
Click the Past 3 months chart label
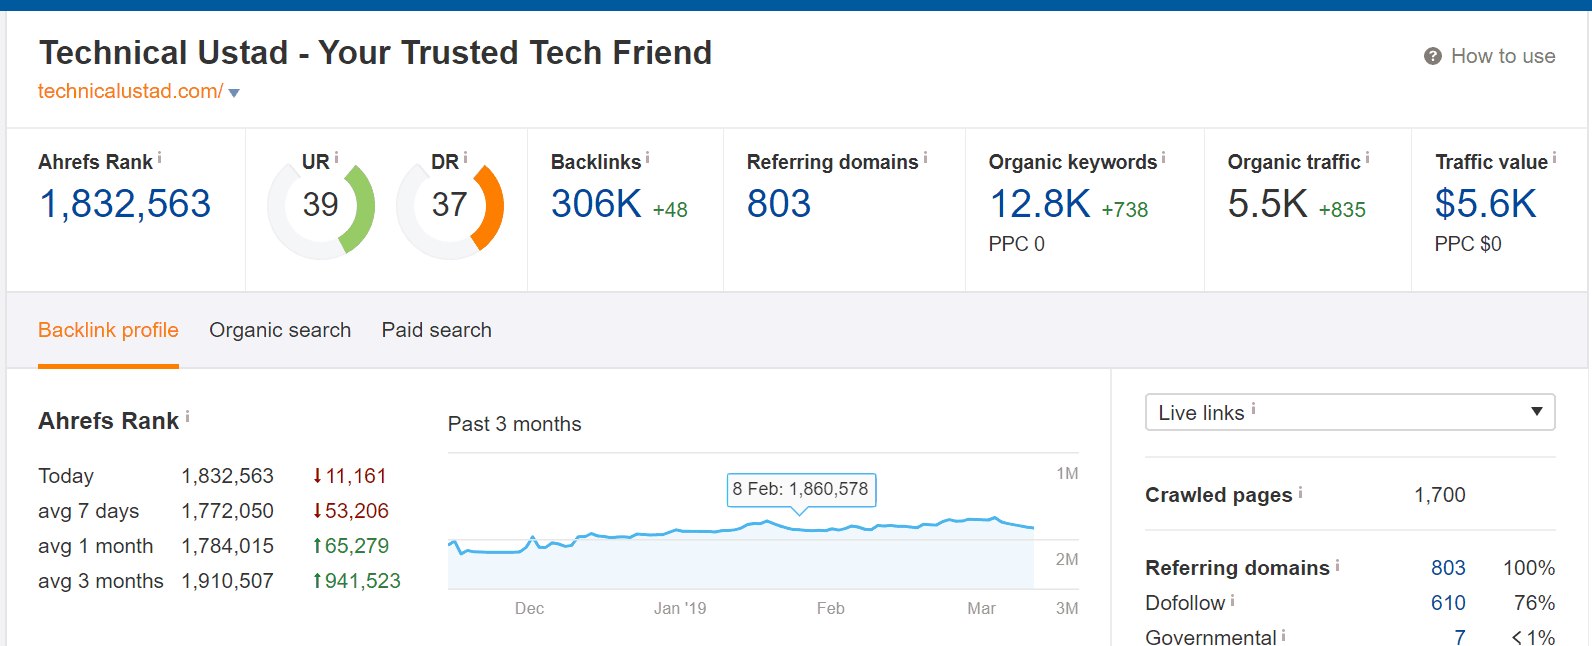[x=514, y=424]
